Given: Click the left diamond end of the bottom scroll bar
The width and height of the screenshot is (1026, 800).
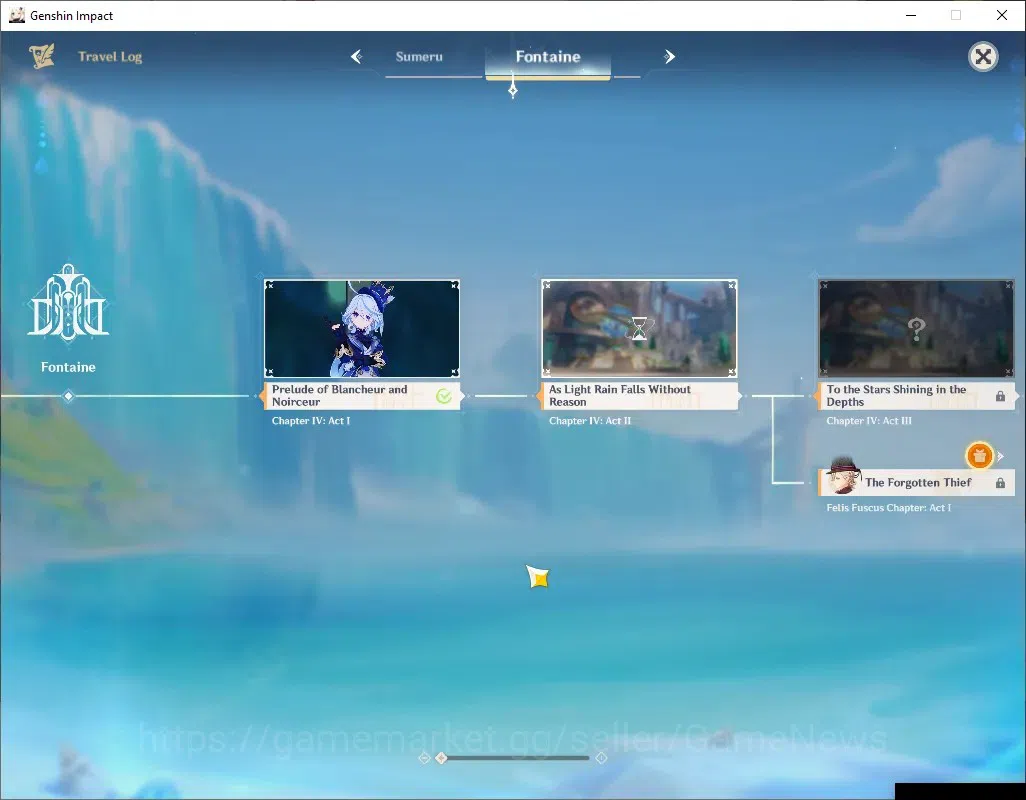Looking at the screenshot, I should (x=424, y=758).
